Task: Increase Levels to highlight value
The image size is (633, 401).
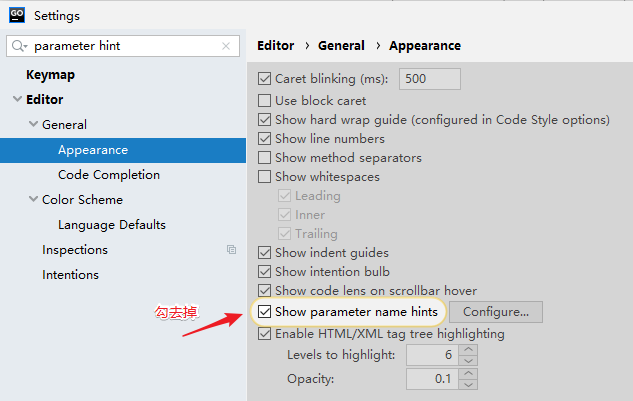Action: 469,350
